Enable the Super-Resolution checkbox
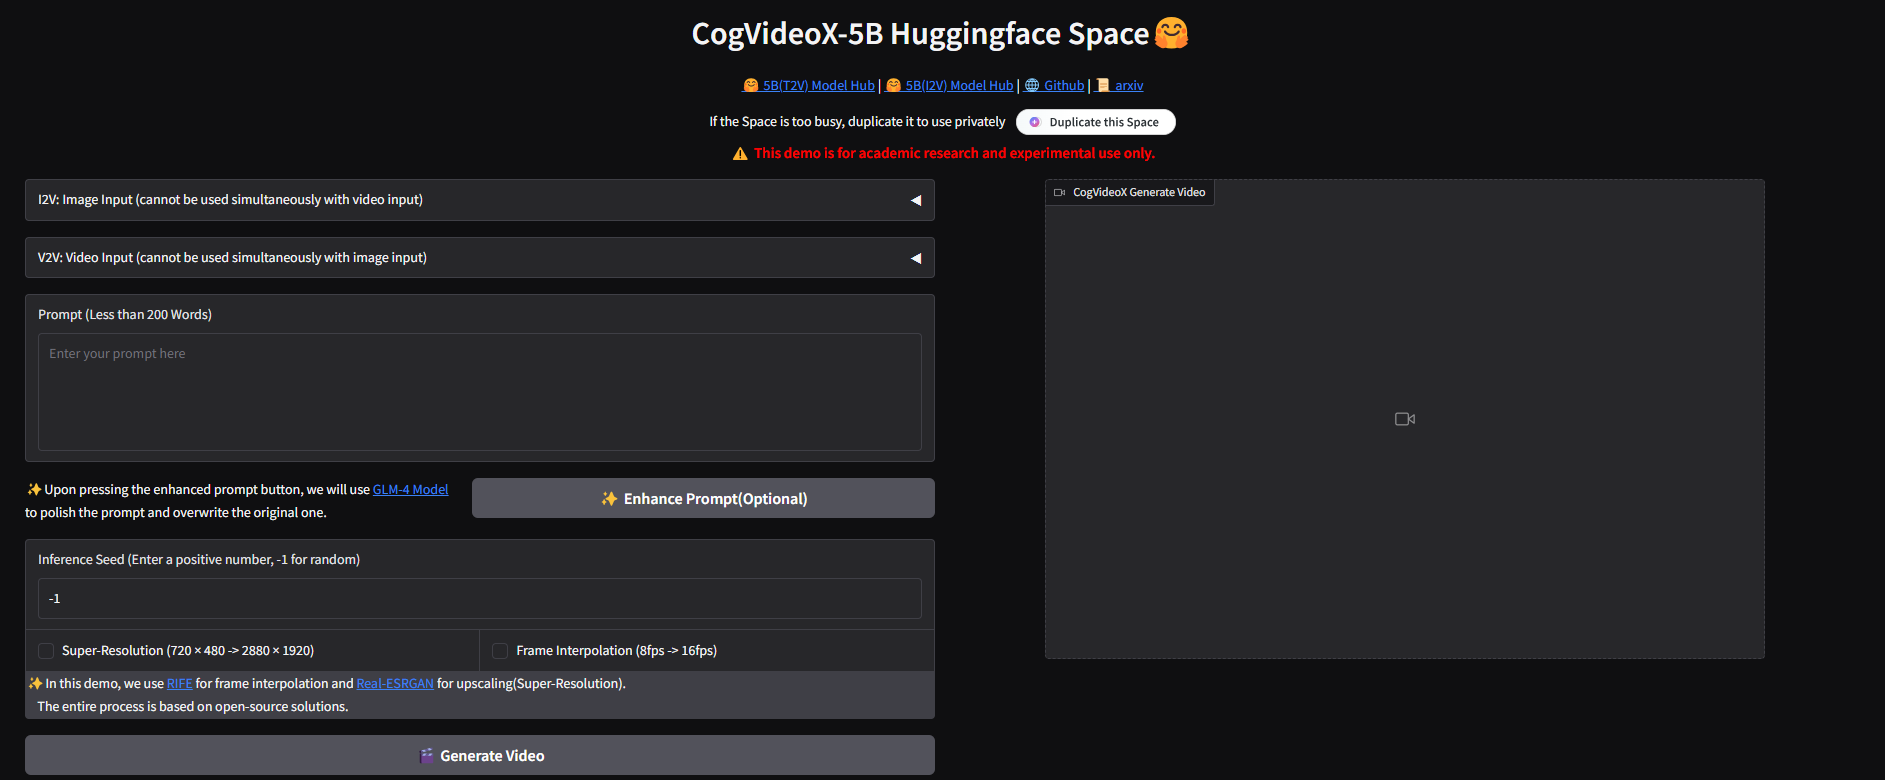1885x780 pixels. point(46,651)
